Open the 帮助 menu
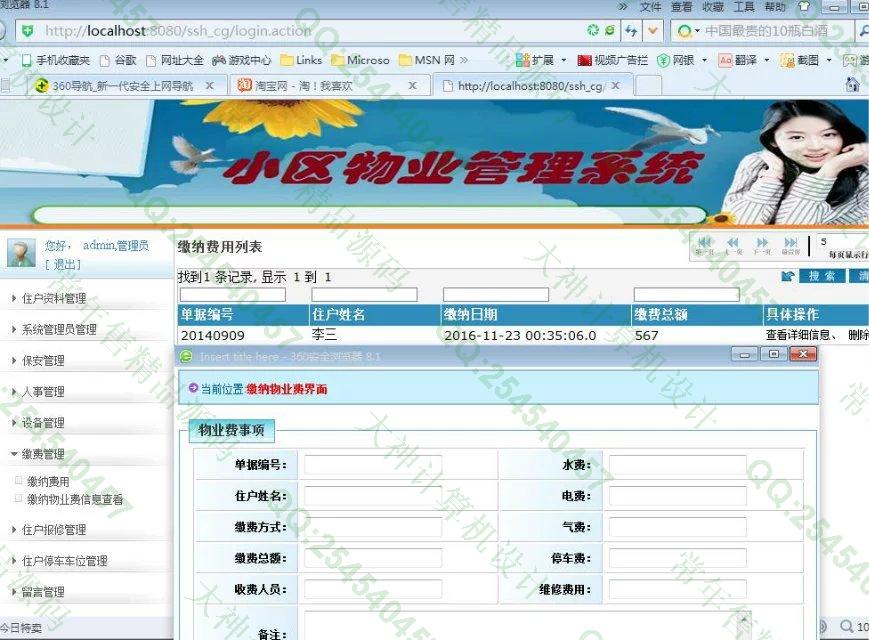Viewport: 869px width, 640px height. pos(775,7)
